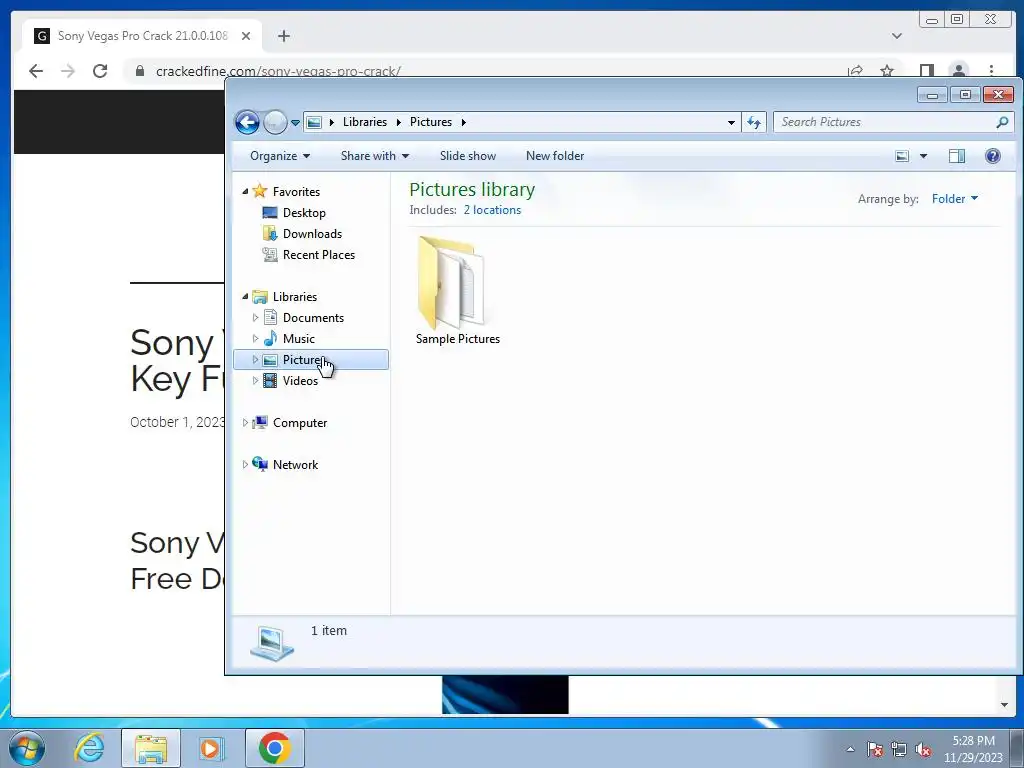Reload the Chrome page
This screenshot has width=1024, height=768.
(x=100, y=71)
